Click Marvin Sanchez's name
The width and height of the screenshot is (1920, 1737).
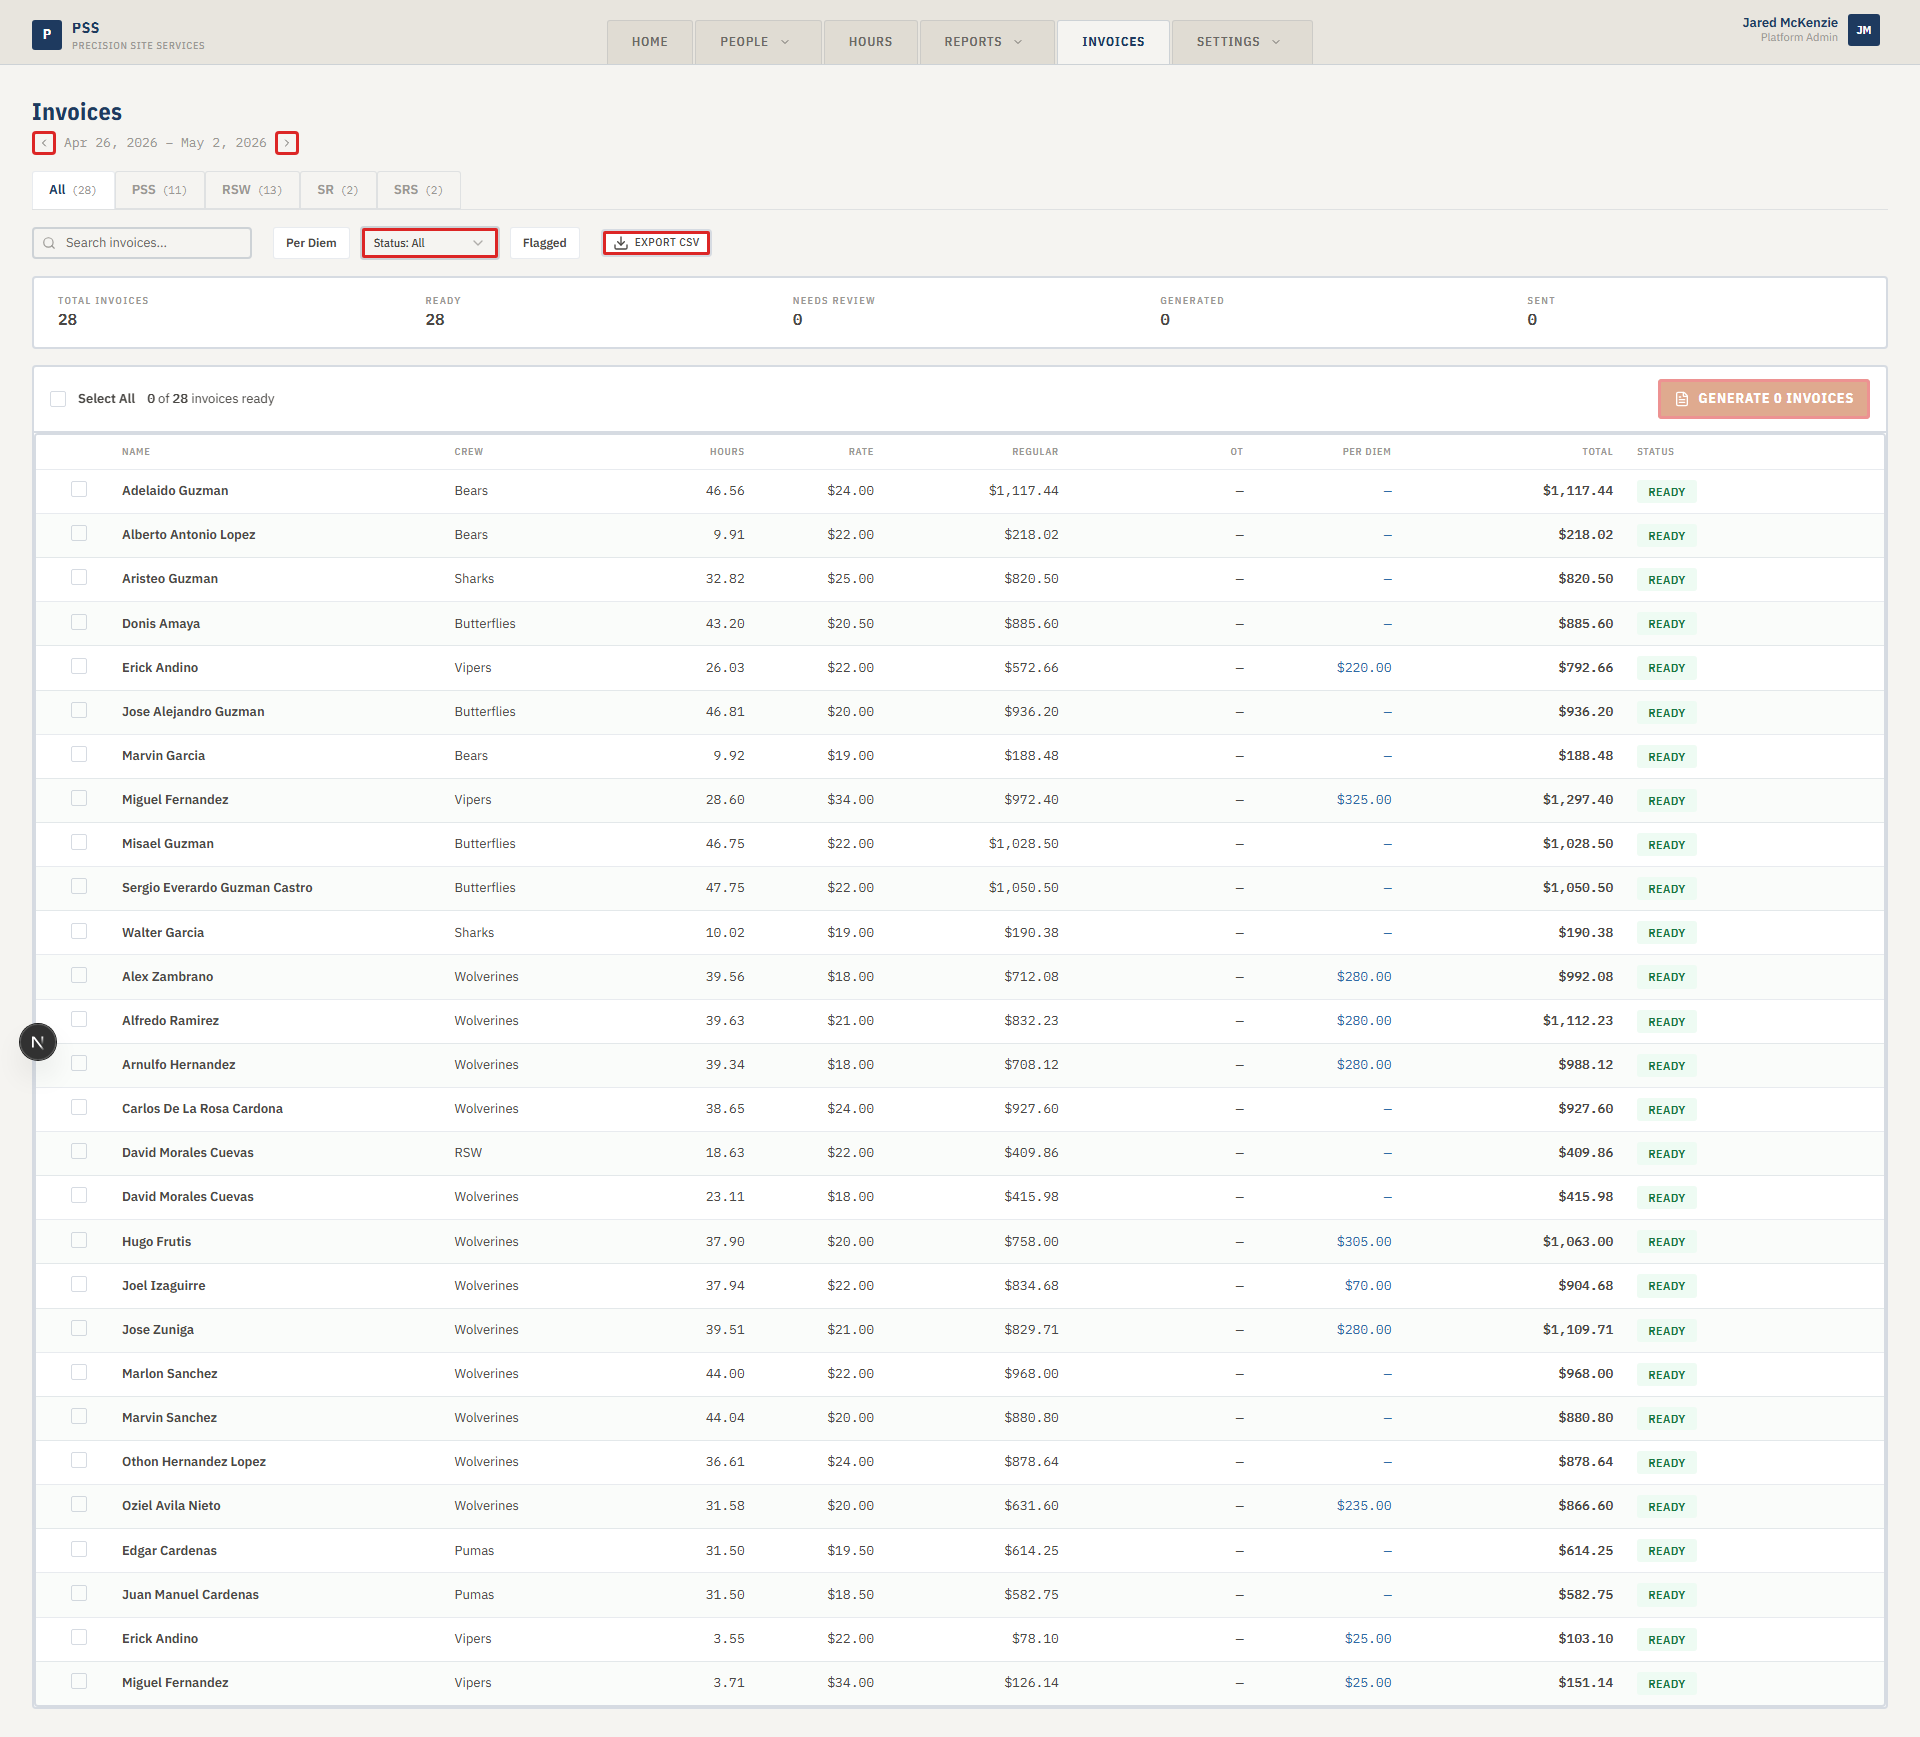tap(169, 1418)
